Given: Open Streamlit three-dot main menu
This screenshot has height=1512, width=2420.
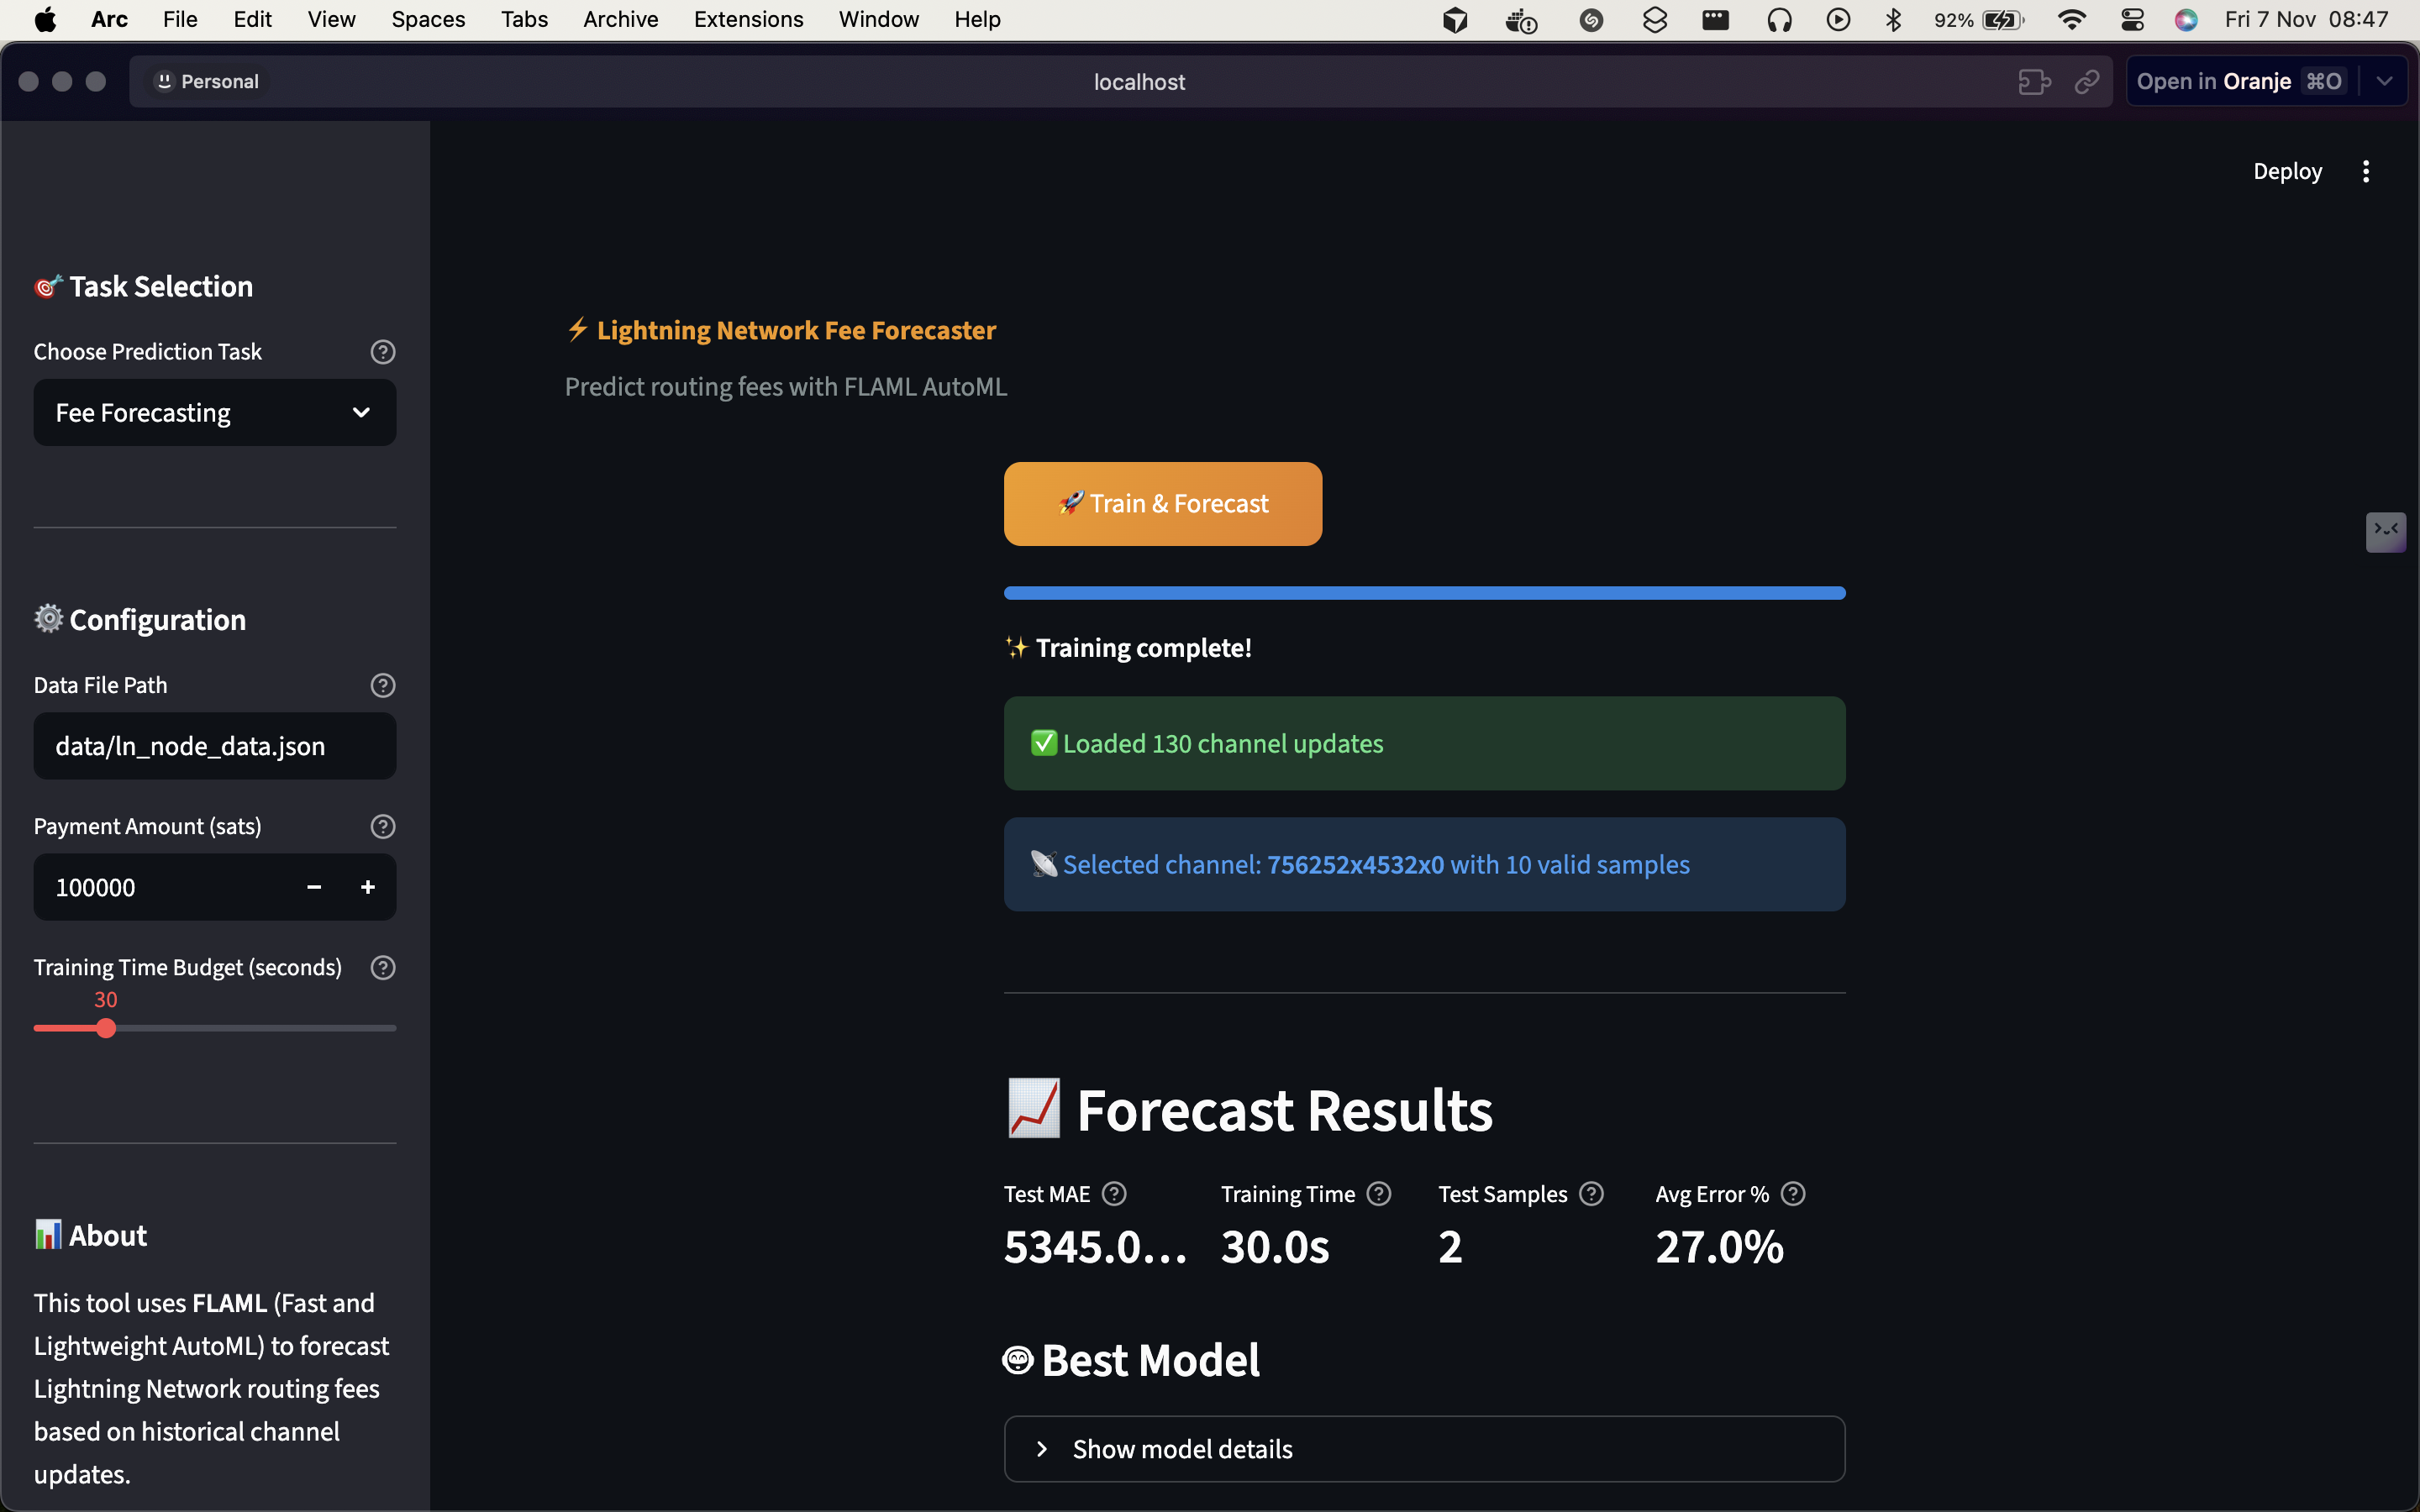Looking at the screenshot, I should [2365, 171].
